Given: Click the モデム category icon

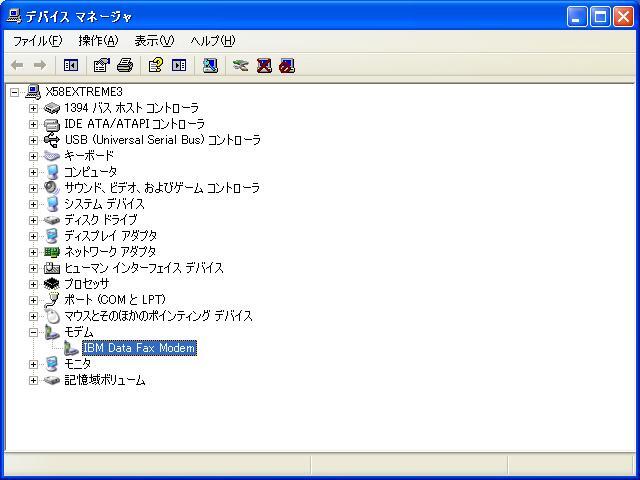Looking at the screenshot, I should click(52, 332).
